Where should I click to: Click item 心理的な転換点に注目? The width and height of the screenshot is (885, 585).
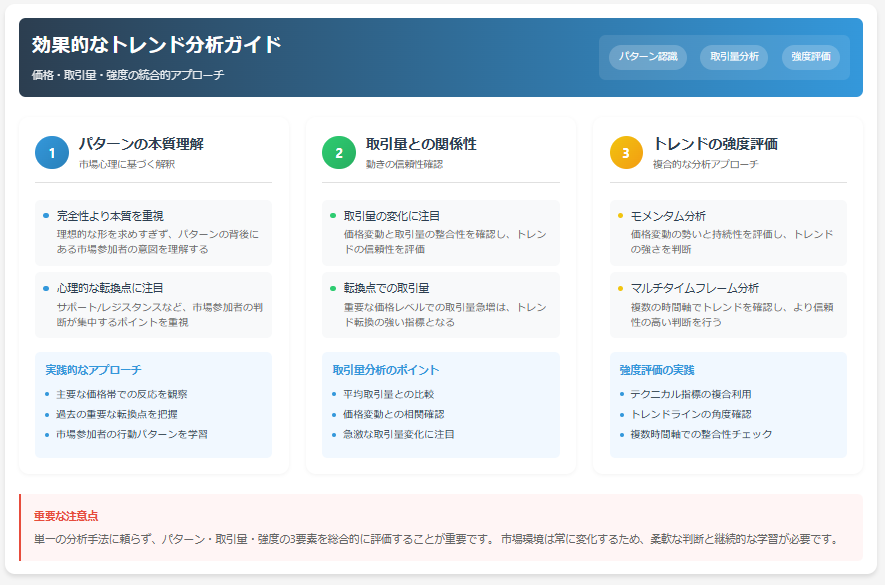[110, 288]
